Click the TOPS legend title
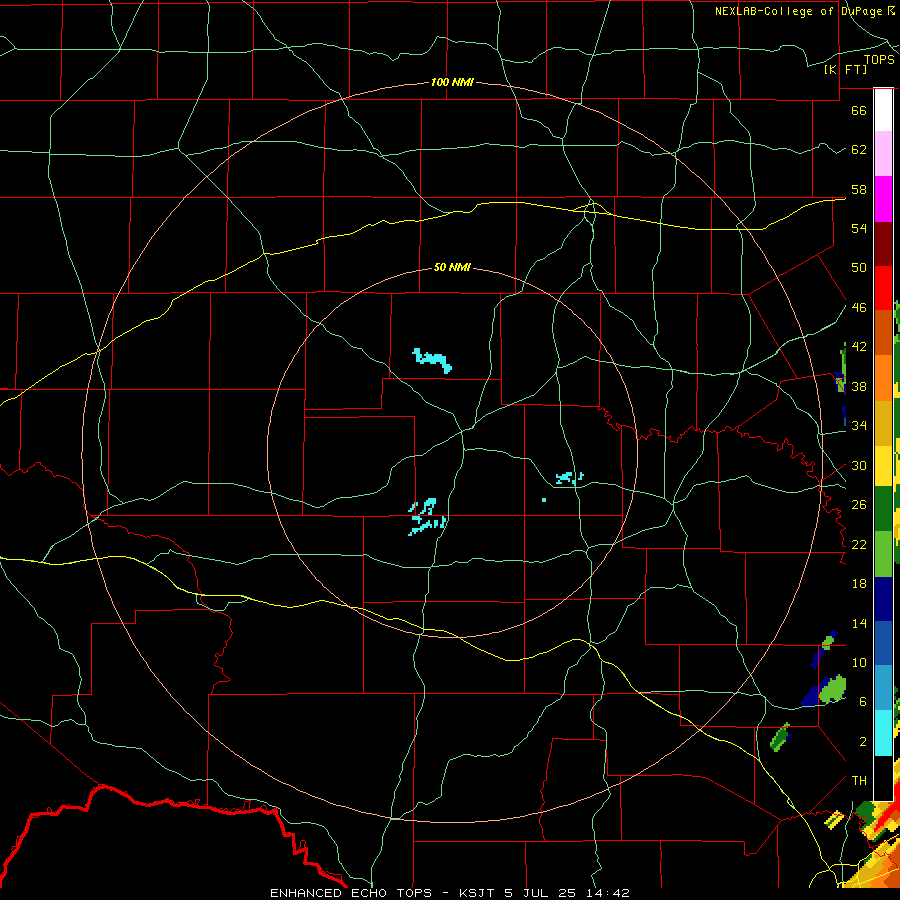The image size is (900, 900). [879, 60]
